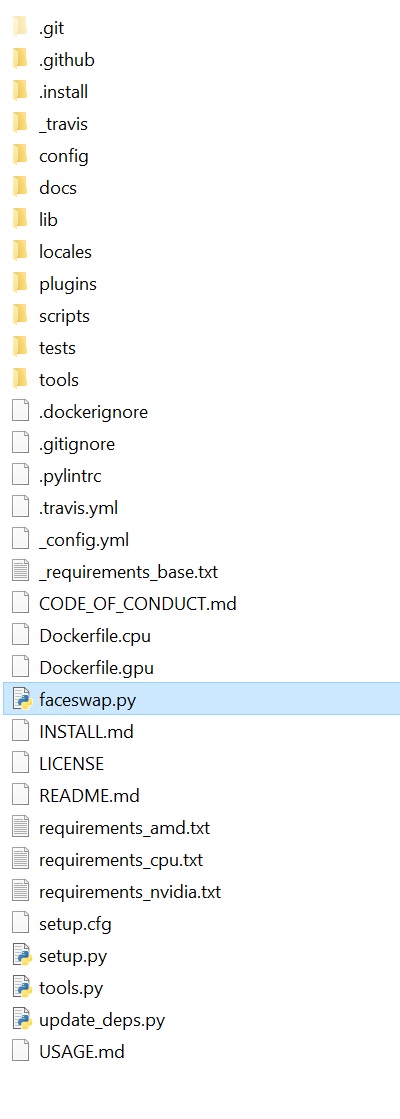The height and width of the screenshot is (1119, 400).
Task: Select the locales folder entry
Action: pyautogui.click(x=52, y=252)
